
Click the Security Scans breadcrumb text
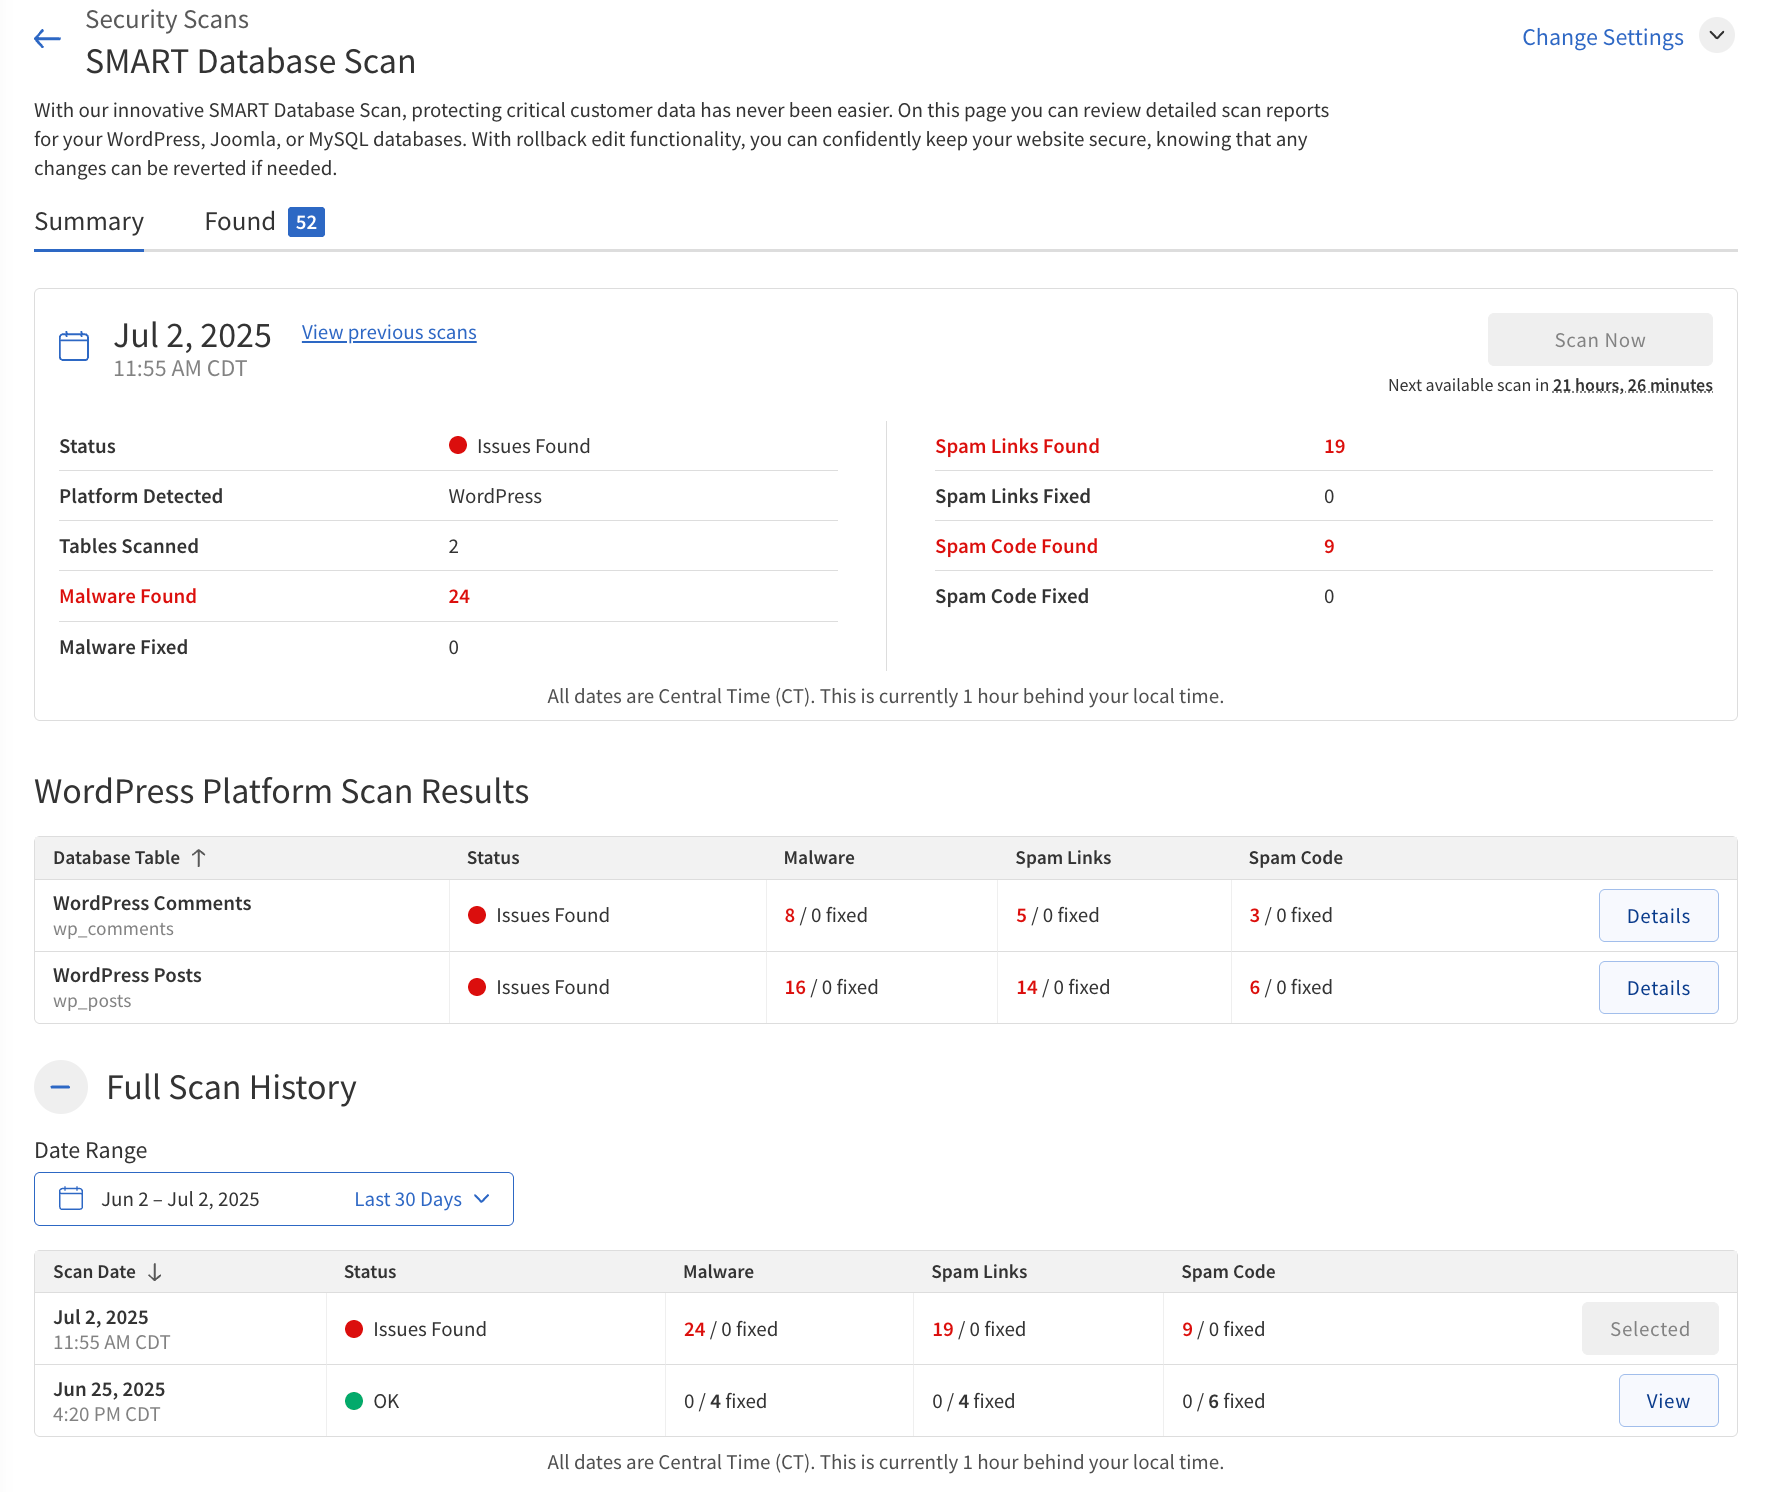(x=167, y=19)
